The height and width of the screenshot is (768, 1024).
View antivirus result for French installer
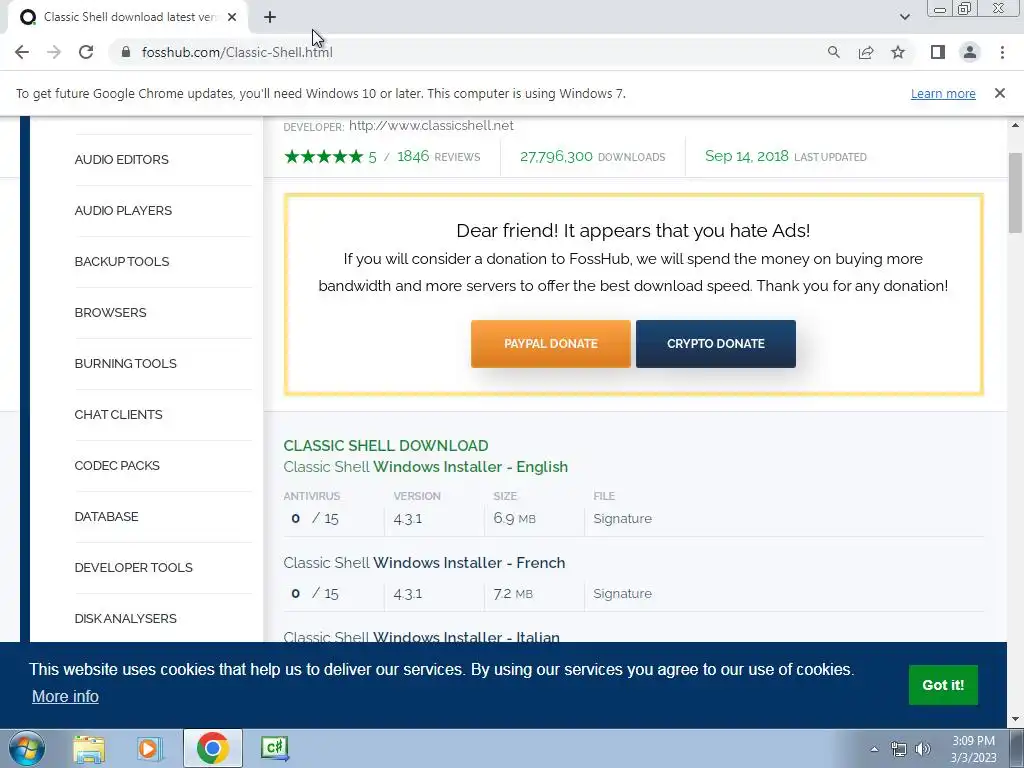[315, 594]
